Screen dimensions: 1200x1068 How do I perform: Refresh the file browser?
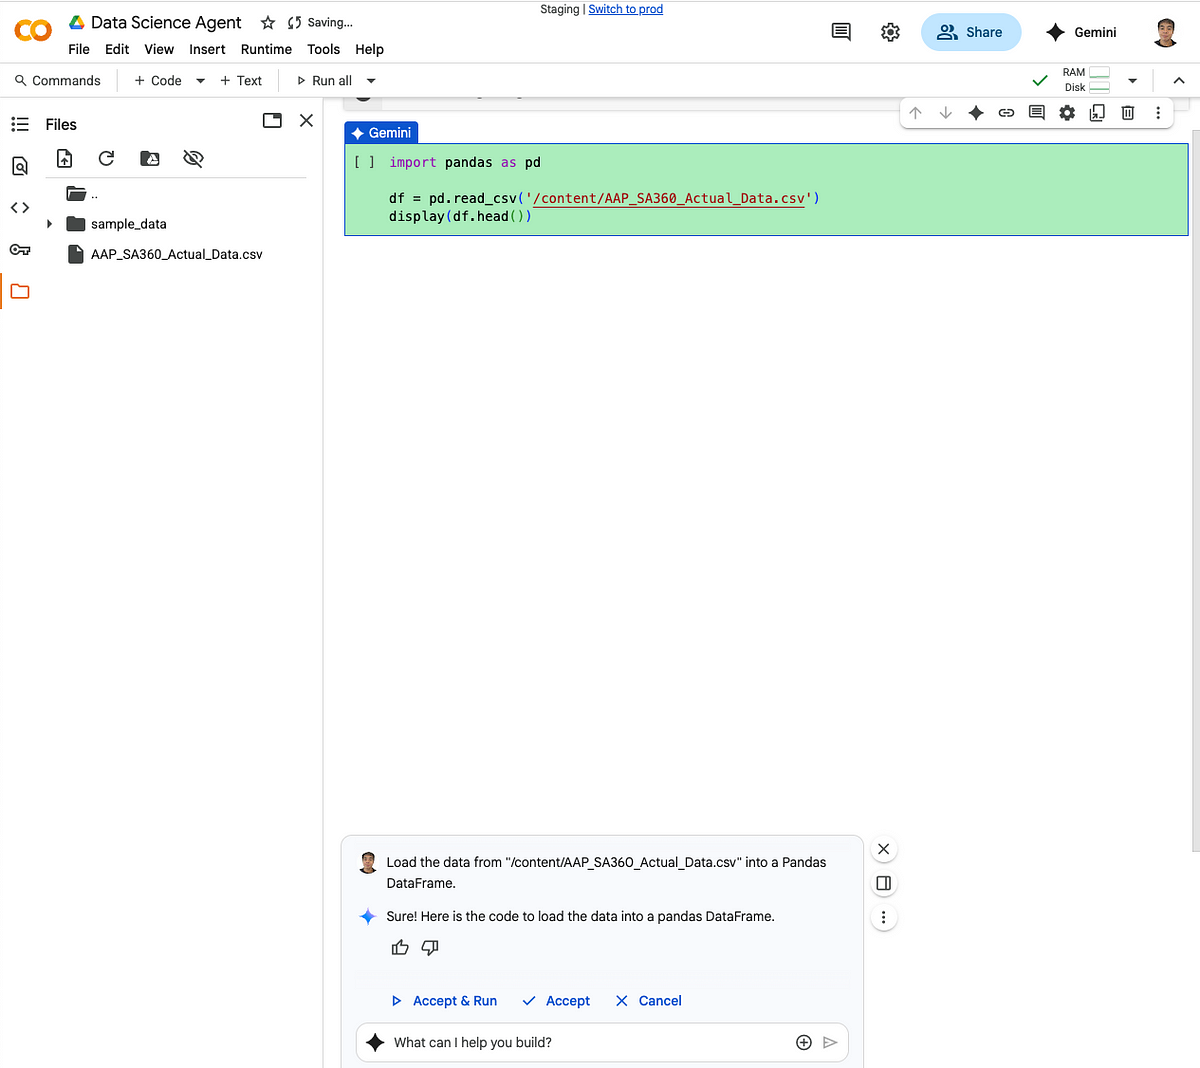(x=106, y=158)
